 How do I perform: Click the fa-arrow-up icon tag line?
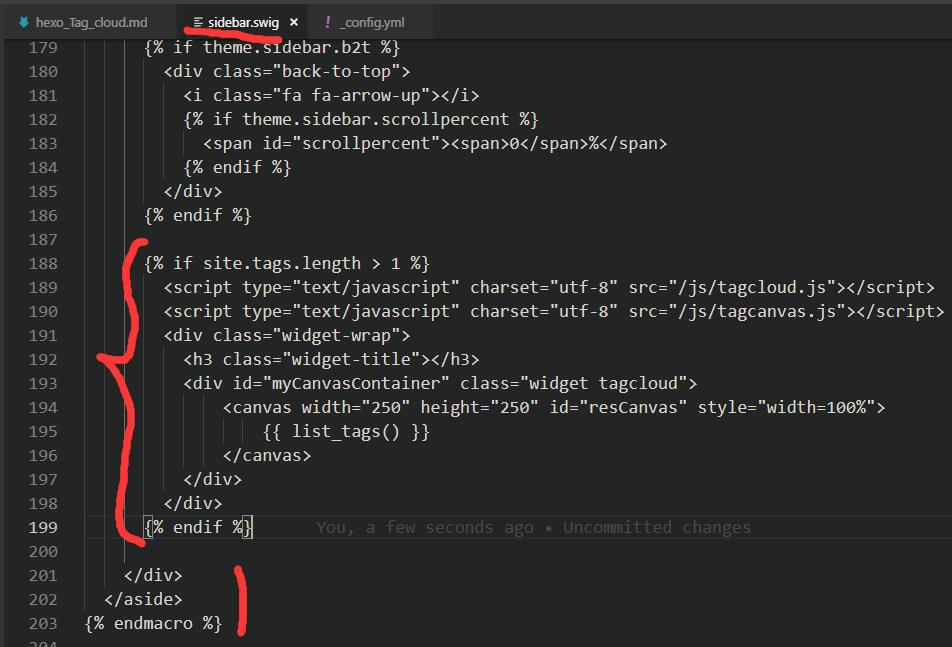(332, 95)
